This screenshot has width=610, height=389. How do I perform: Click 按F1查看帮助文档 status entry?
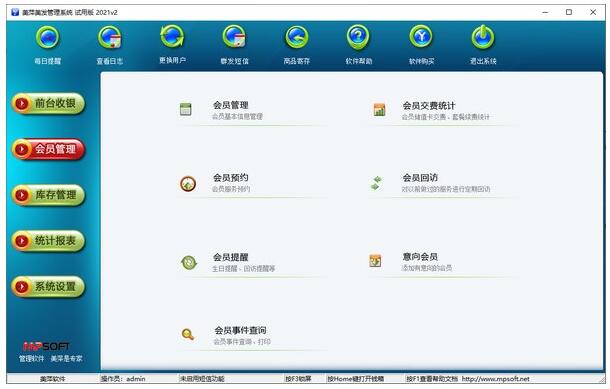click(x=432, y=378)
